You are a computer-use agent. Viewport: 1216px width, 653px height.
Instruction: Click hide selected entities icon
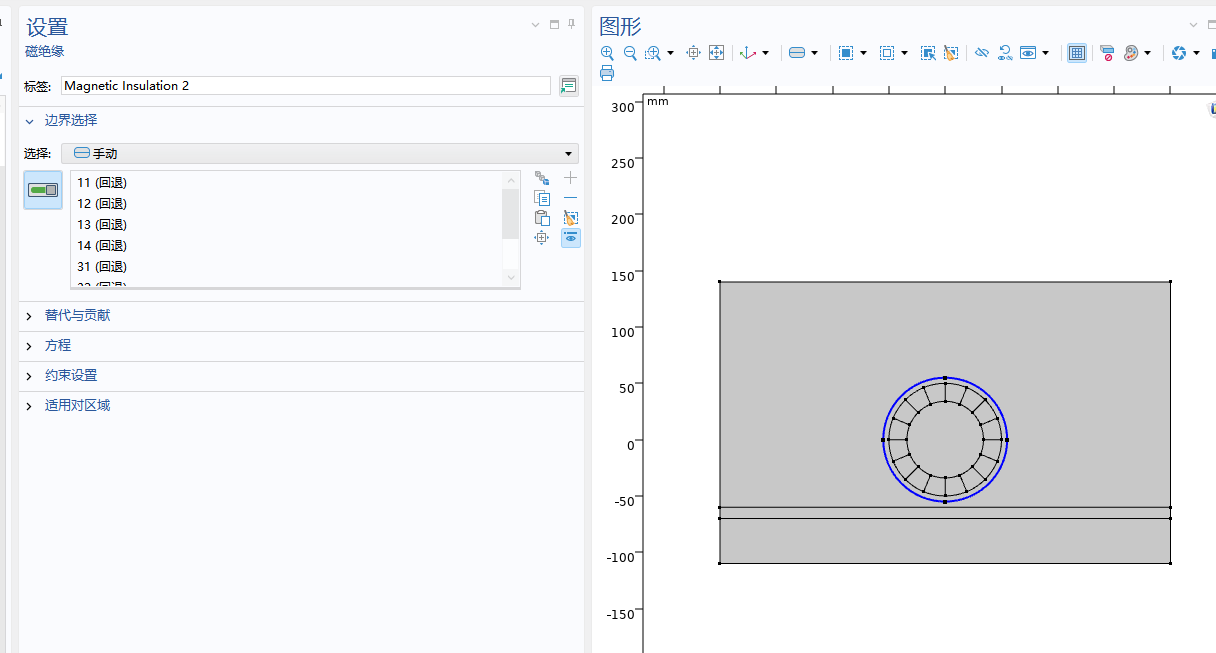click(982, 53)
